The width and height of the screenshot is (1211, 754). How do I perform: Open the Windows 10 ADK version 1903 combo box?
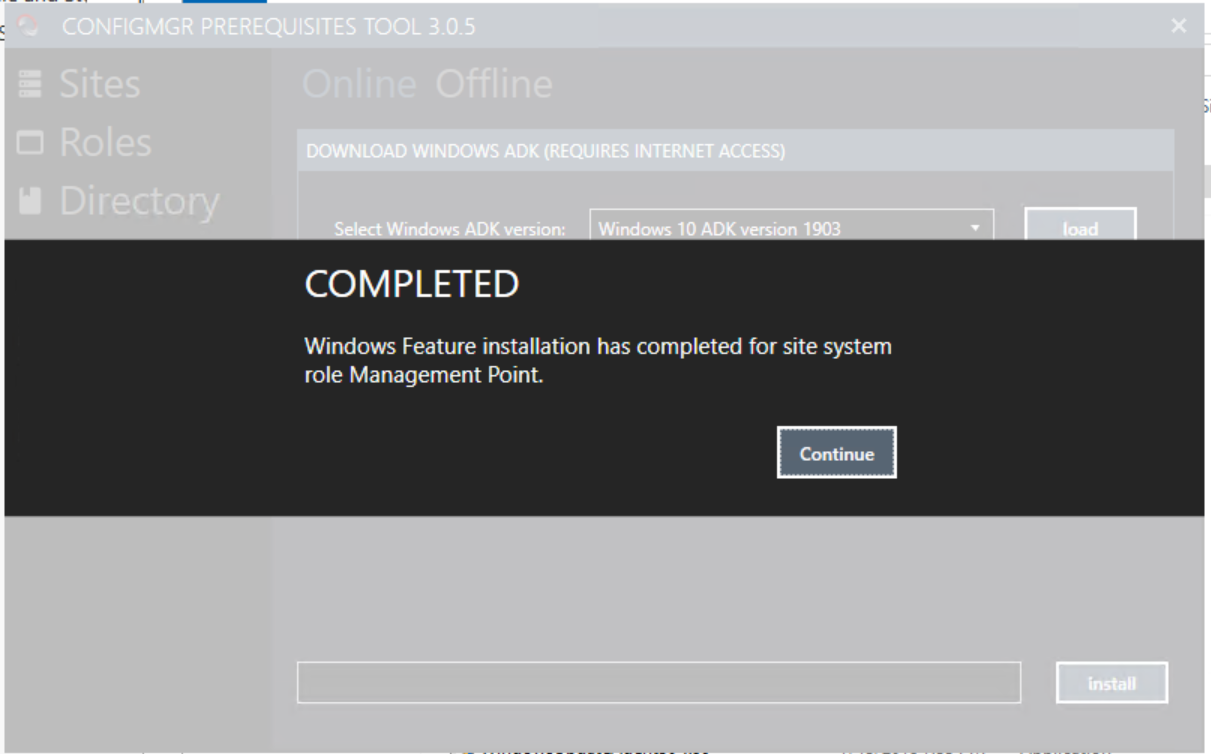point(791,228)
